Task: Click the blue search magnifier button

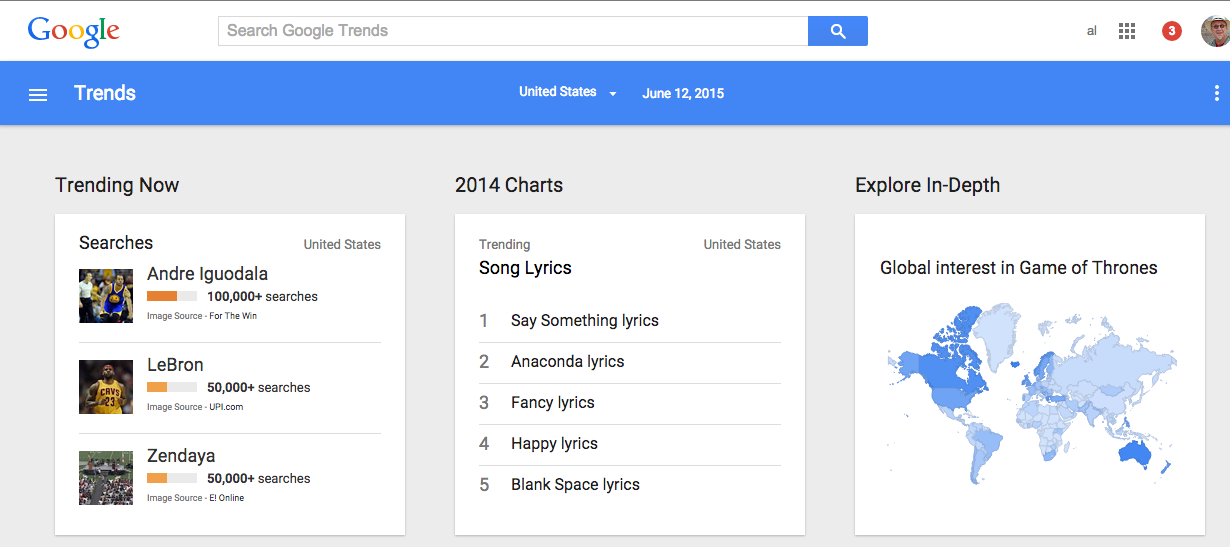Action: click(x=837, y=31)
